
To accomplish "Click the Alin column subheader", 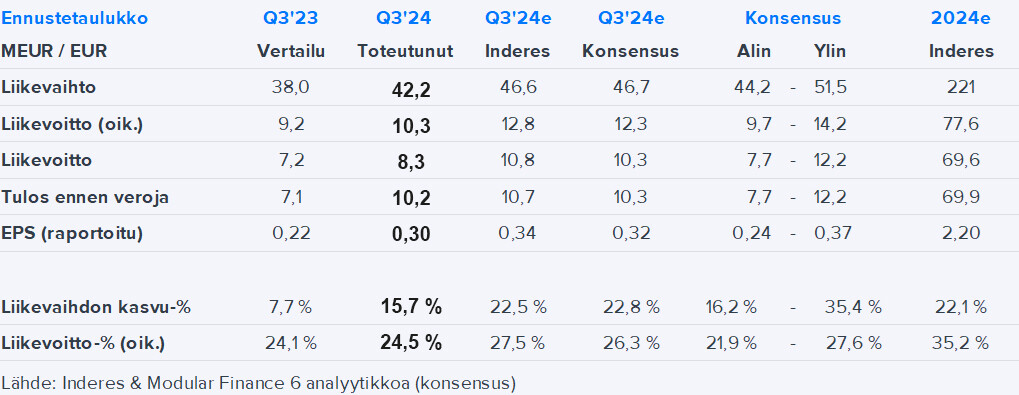I will 754,51.
